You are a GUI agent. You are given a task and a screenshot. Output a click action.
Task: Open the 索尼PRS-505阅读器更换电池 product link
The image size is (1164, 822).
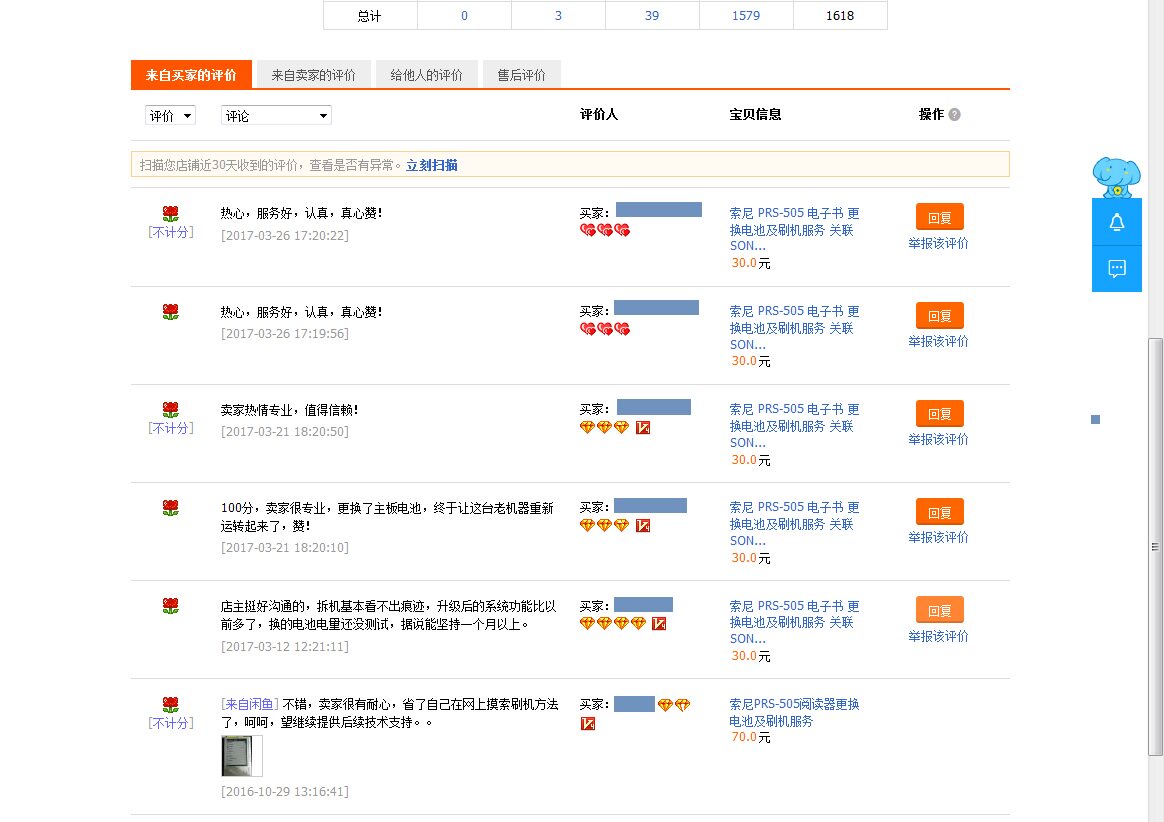pos(794,712)
